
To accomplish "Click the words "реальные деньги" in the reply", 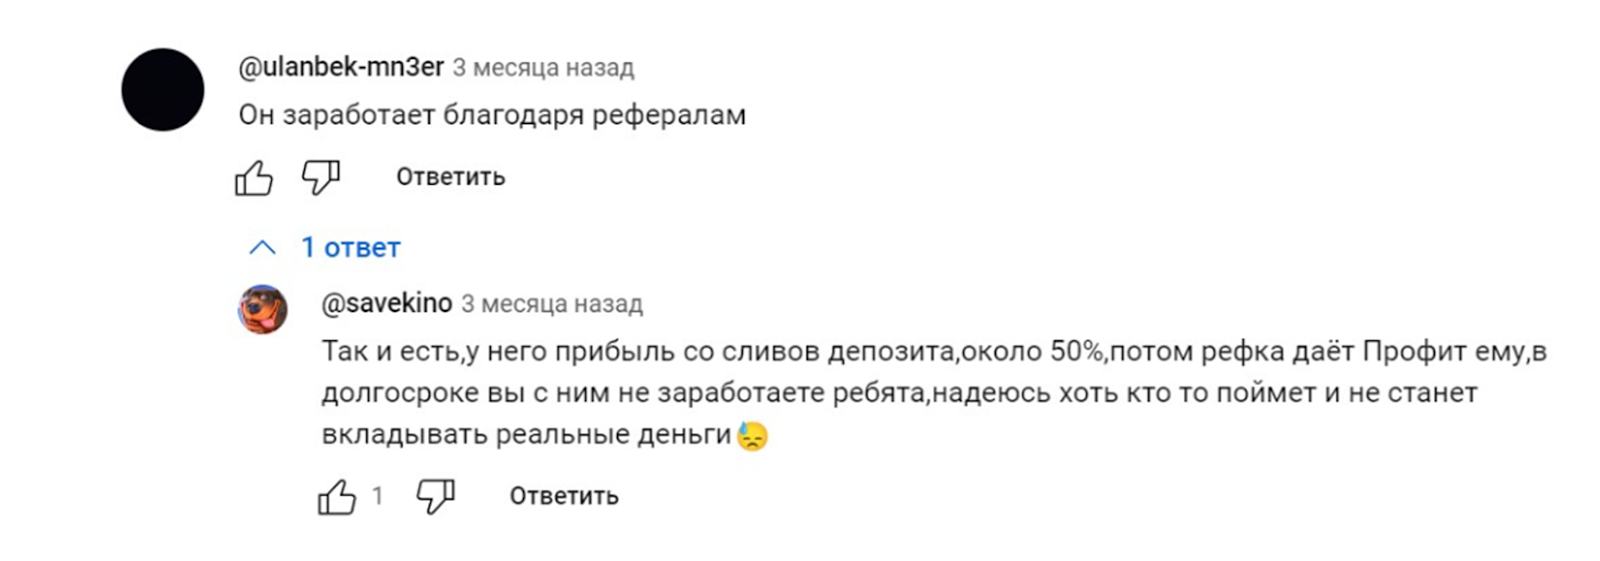I will [x=613, y=434].
